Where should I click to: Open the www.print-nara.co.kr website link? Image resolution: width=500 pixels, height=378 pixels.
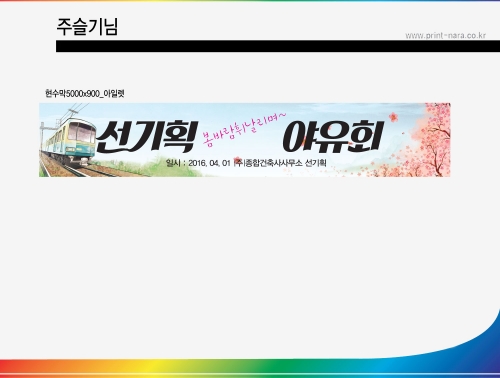coord(446,35)
